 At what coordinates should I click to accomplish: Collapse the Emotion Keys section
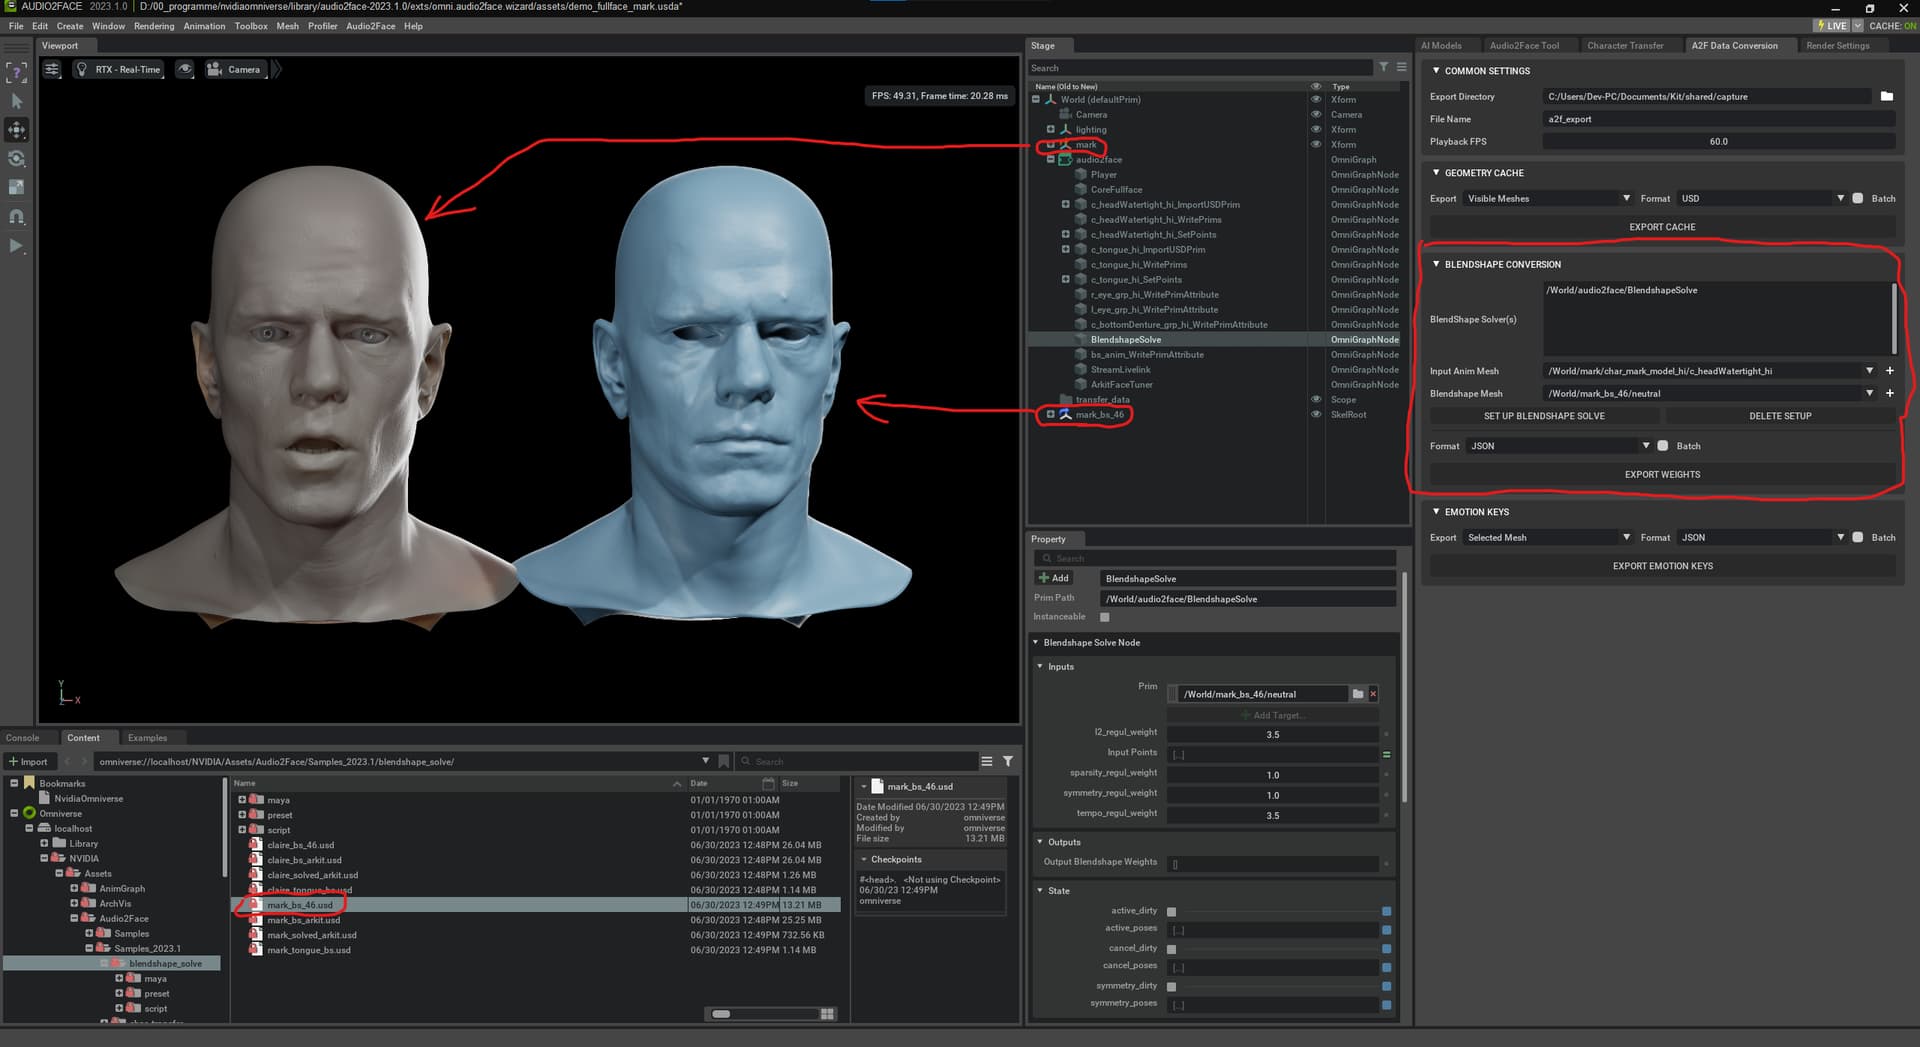(1437, 512)
